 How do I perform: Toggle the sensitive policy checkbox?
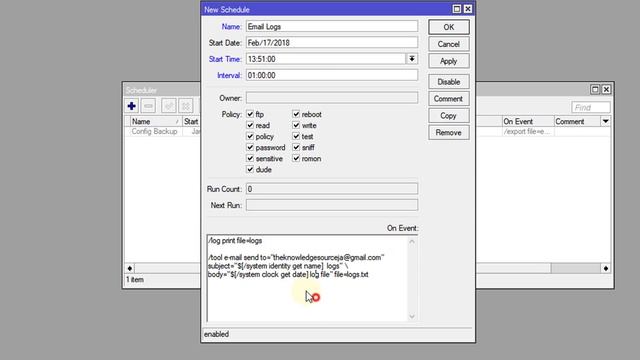tap(250, 158)
